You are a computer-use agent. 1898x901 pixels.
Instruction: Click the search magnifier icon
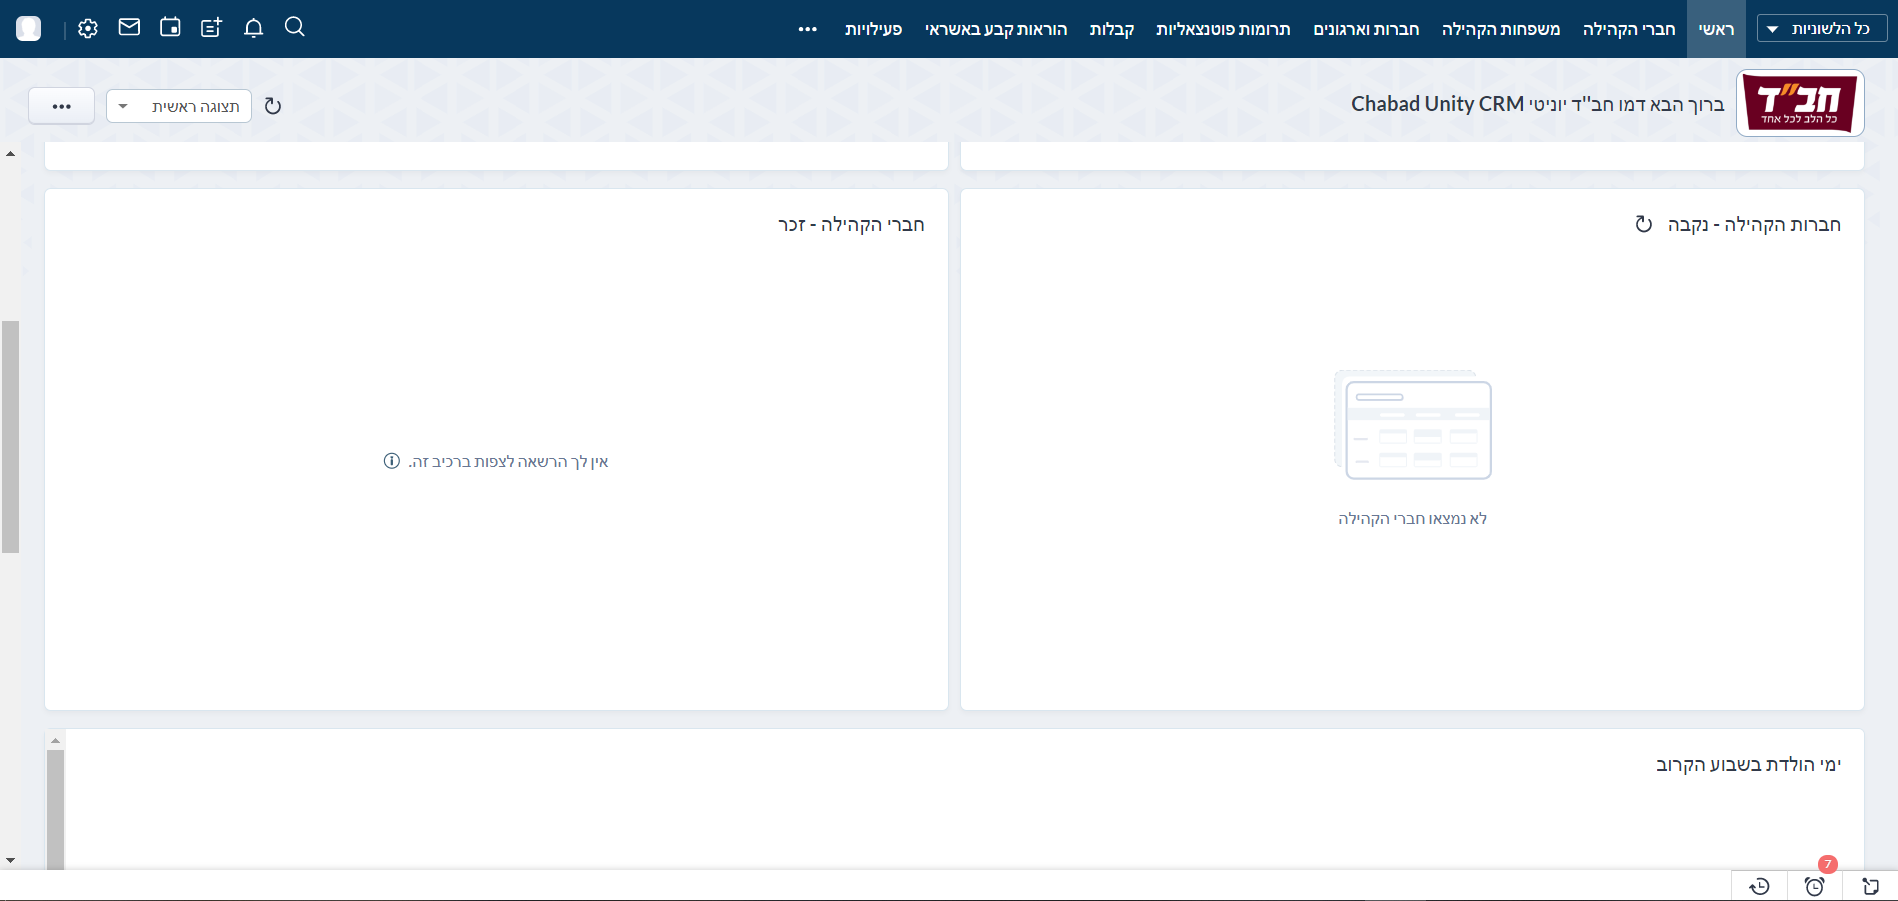(x=294, y=27)
